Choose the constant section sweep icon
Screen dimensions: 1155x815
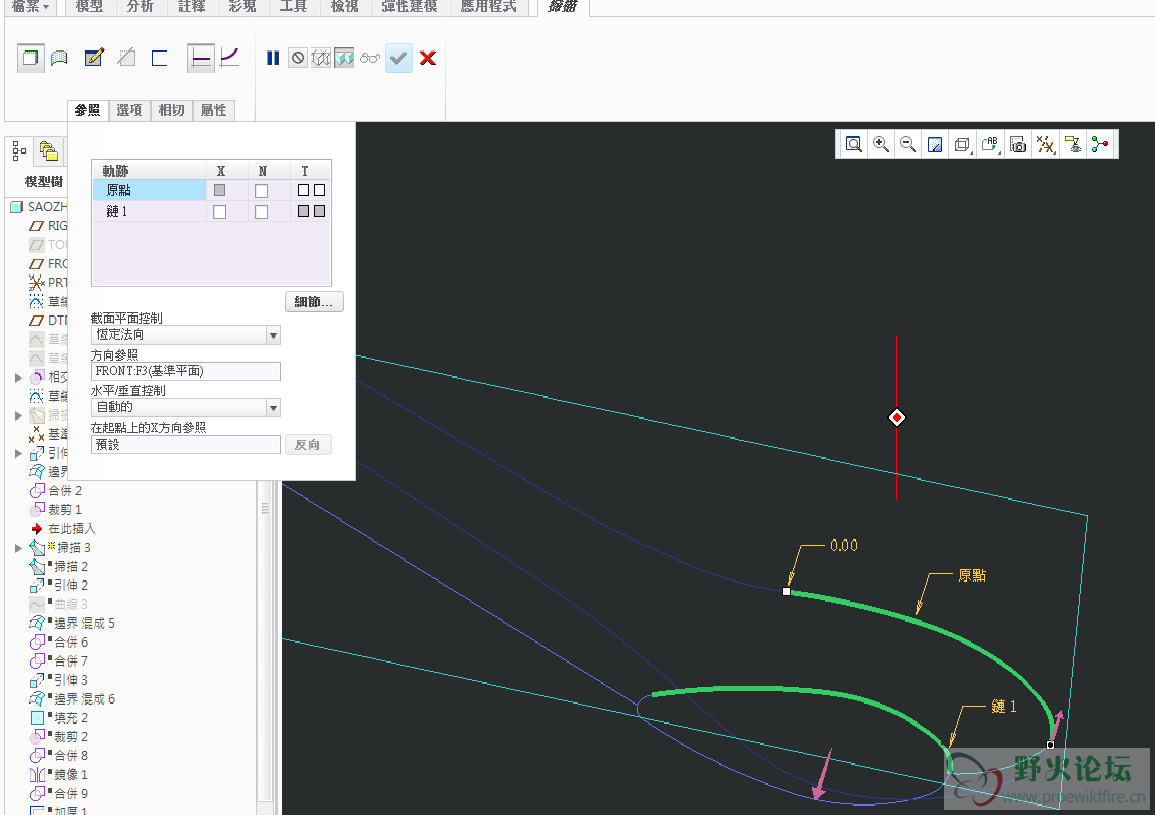[200, 57]
